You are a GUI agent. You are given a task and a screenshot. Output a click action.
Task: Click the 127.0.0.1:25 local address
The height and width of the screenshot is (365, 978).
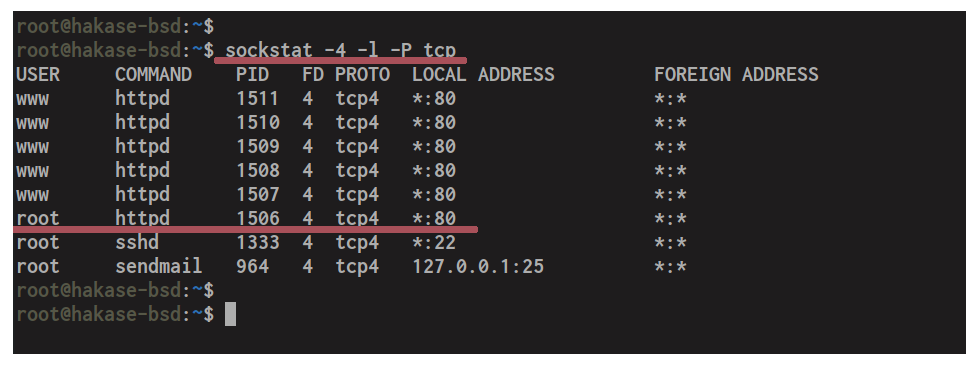click(x=478, y=267)
